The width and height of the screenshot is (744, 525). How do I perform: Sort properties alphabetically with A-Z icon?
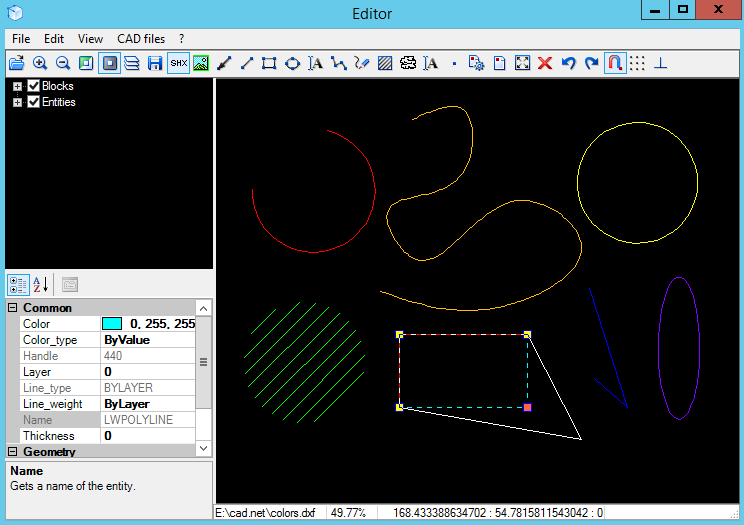pos(41,285)
